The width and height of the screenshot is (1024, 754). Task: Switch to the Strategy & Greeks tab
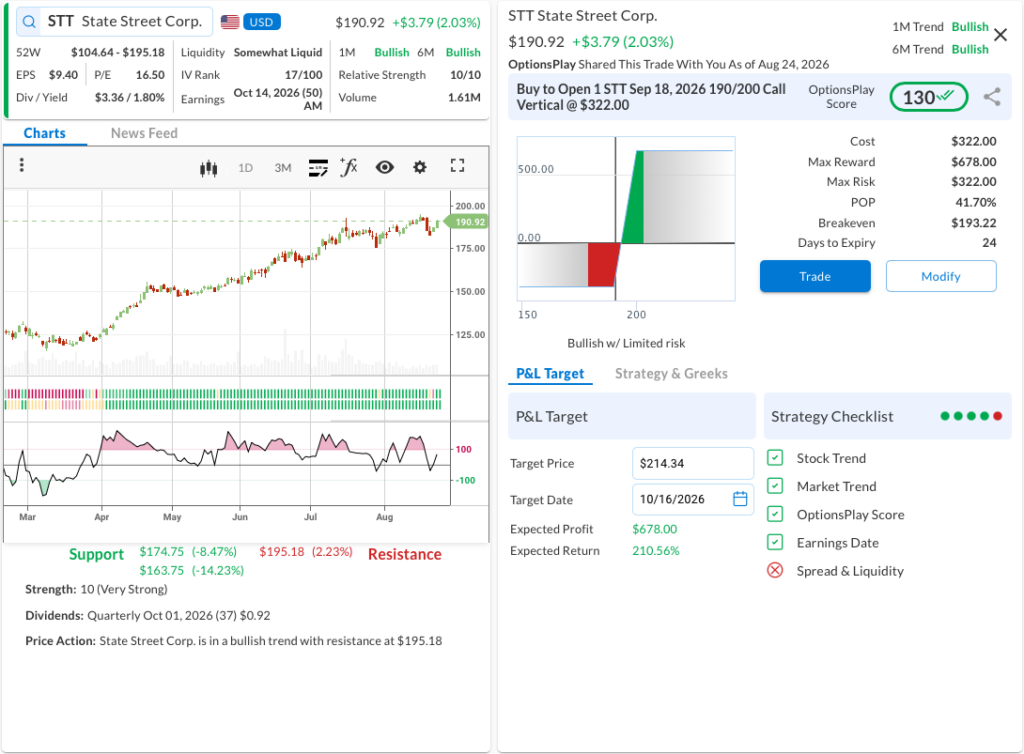(x=671, y=373)
